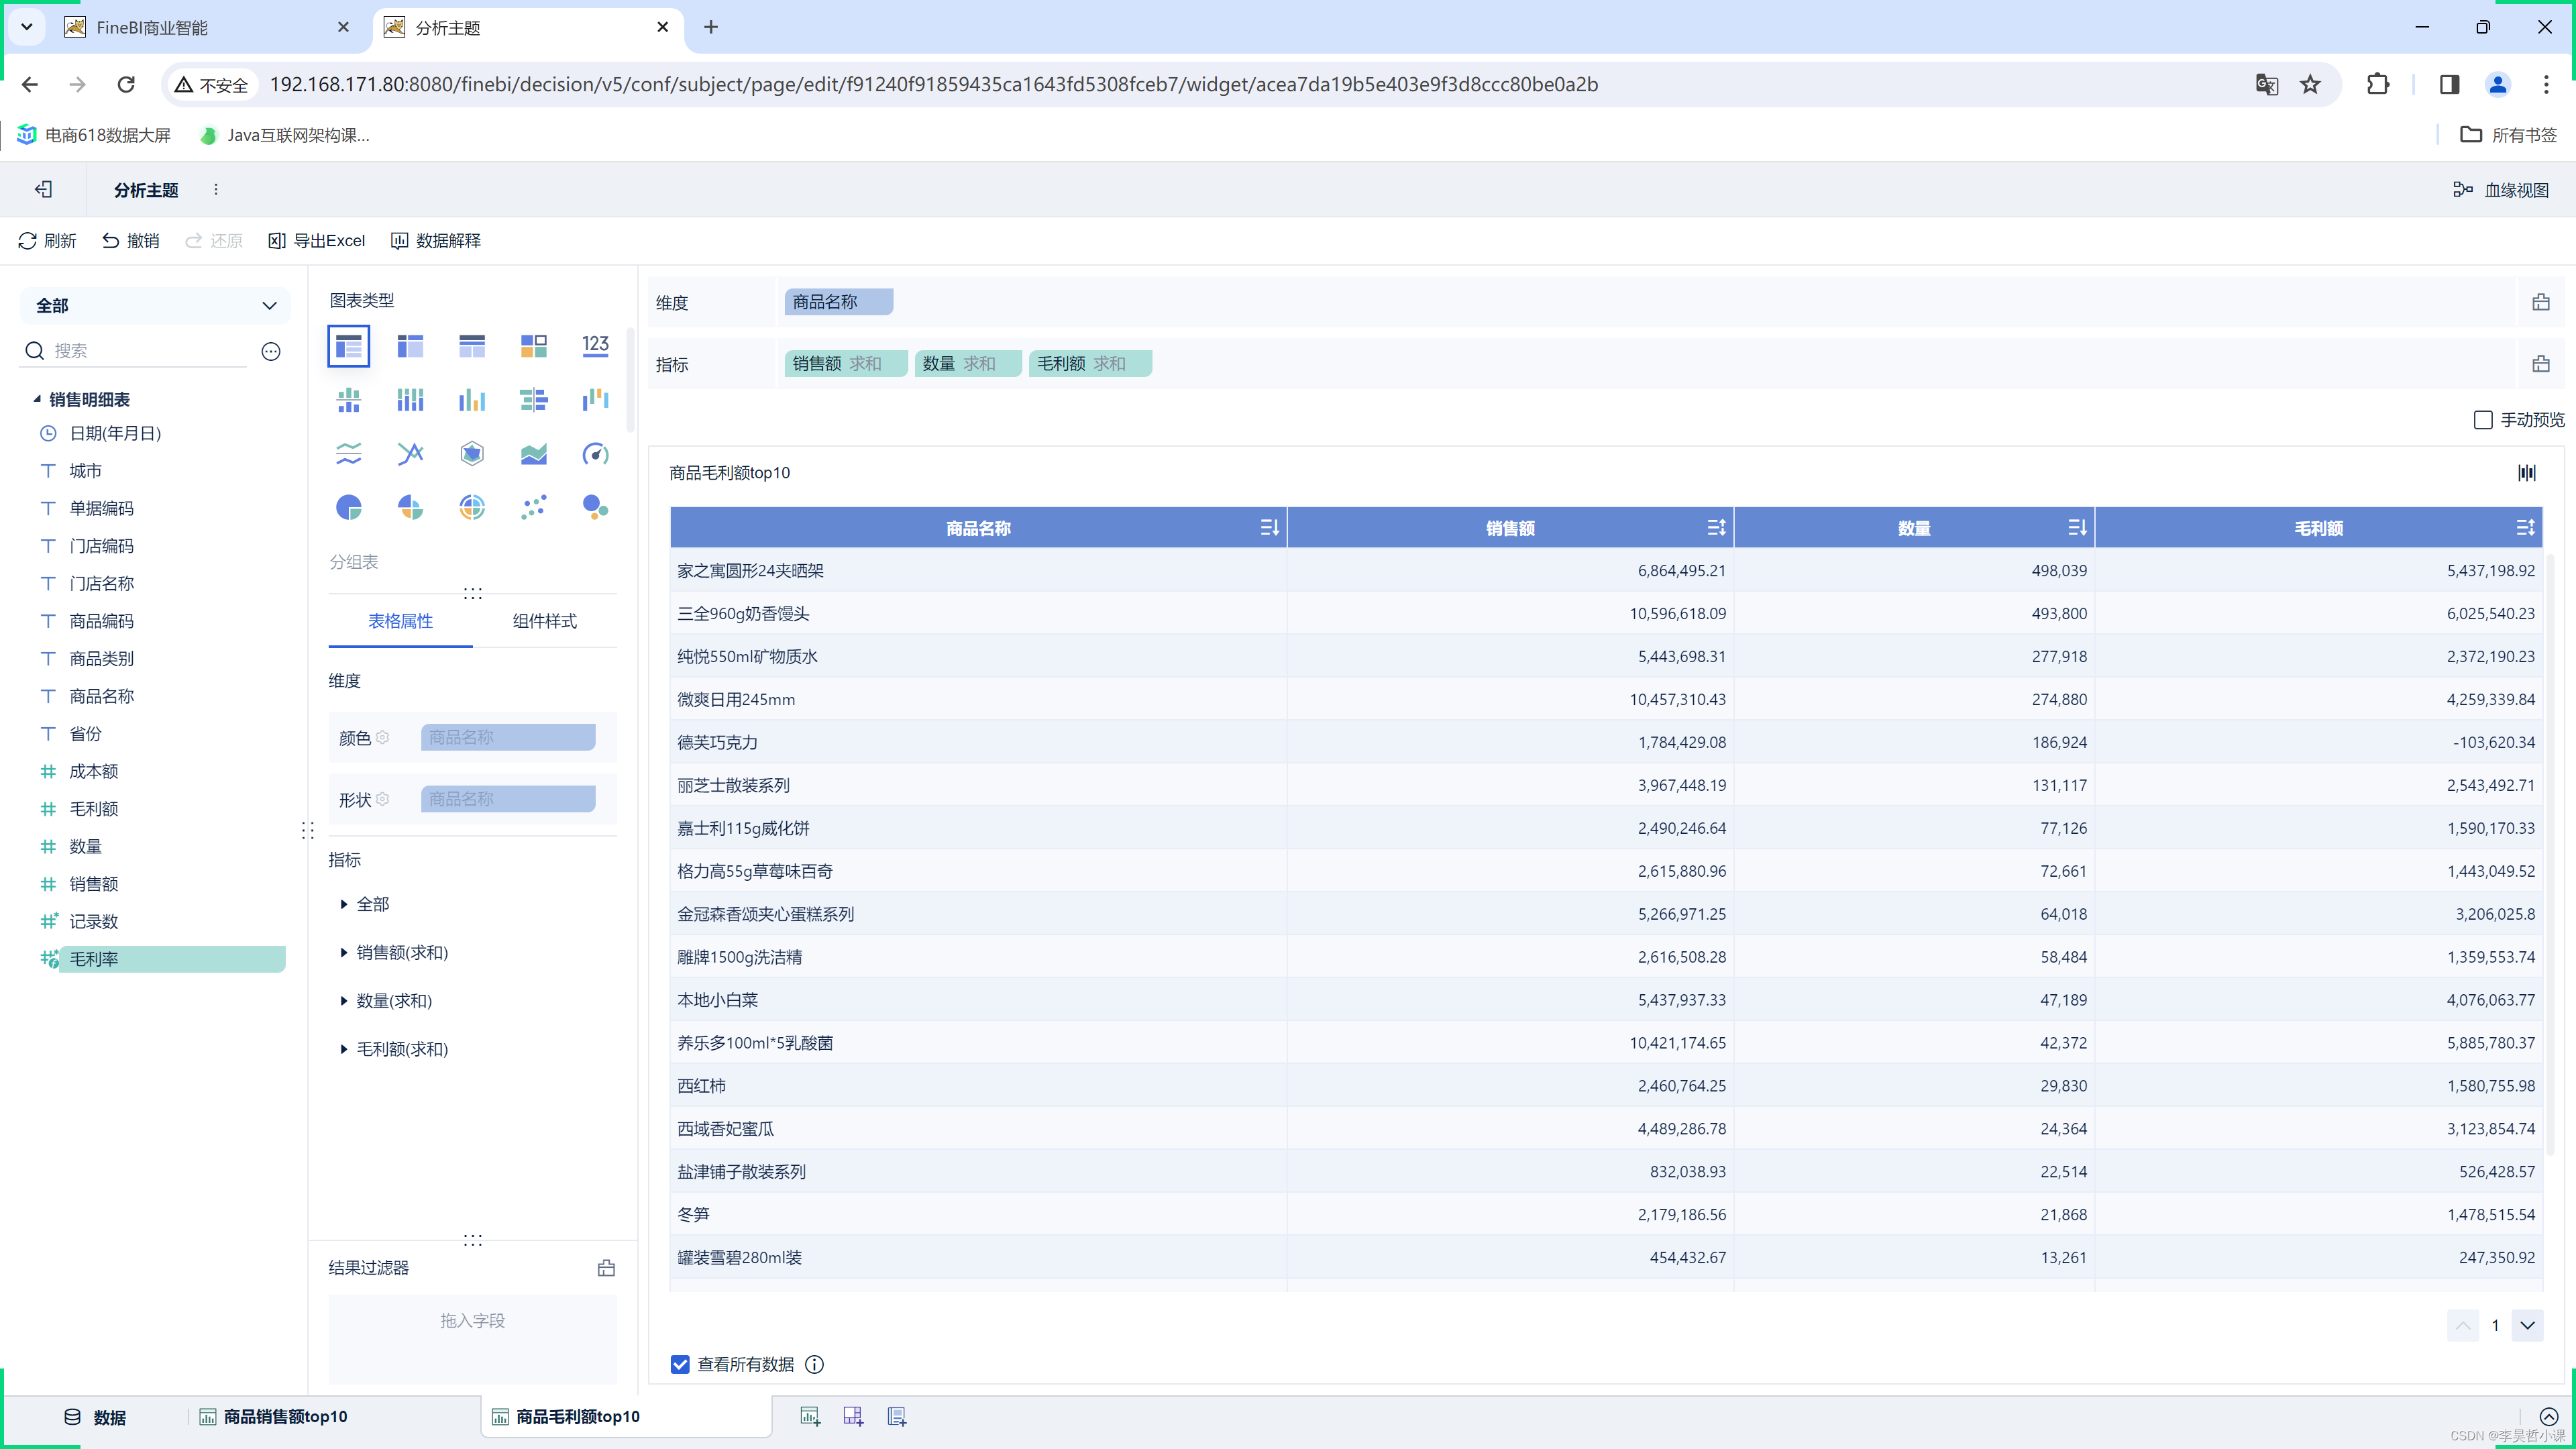
Task: Select the grouped table chart type
Action: [348, 346]
